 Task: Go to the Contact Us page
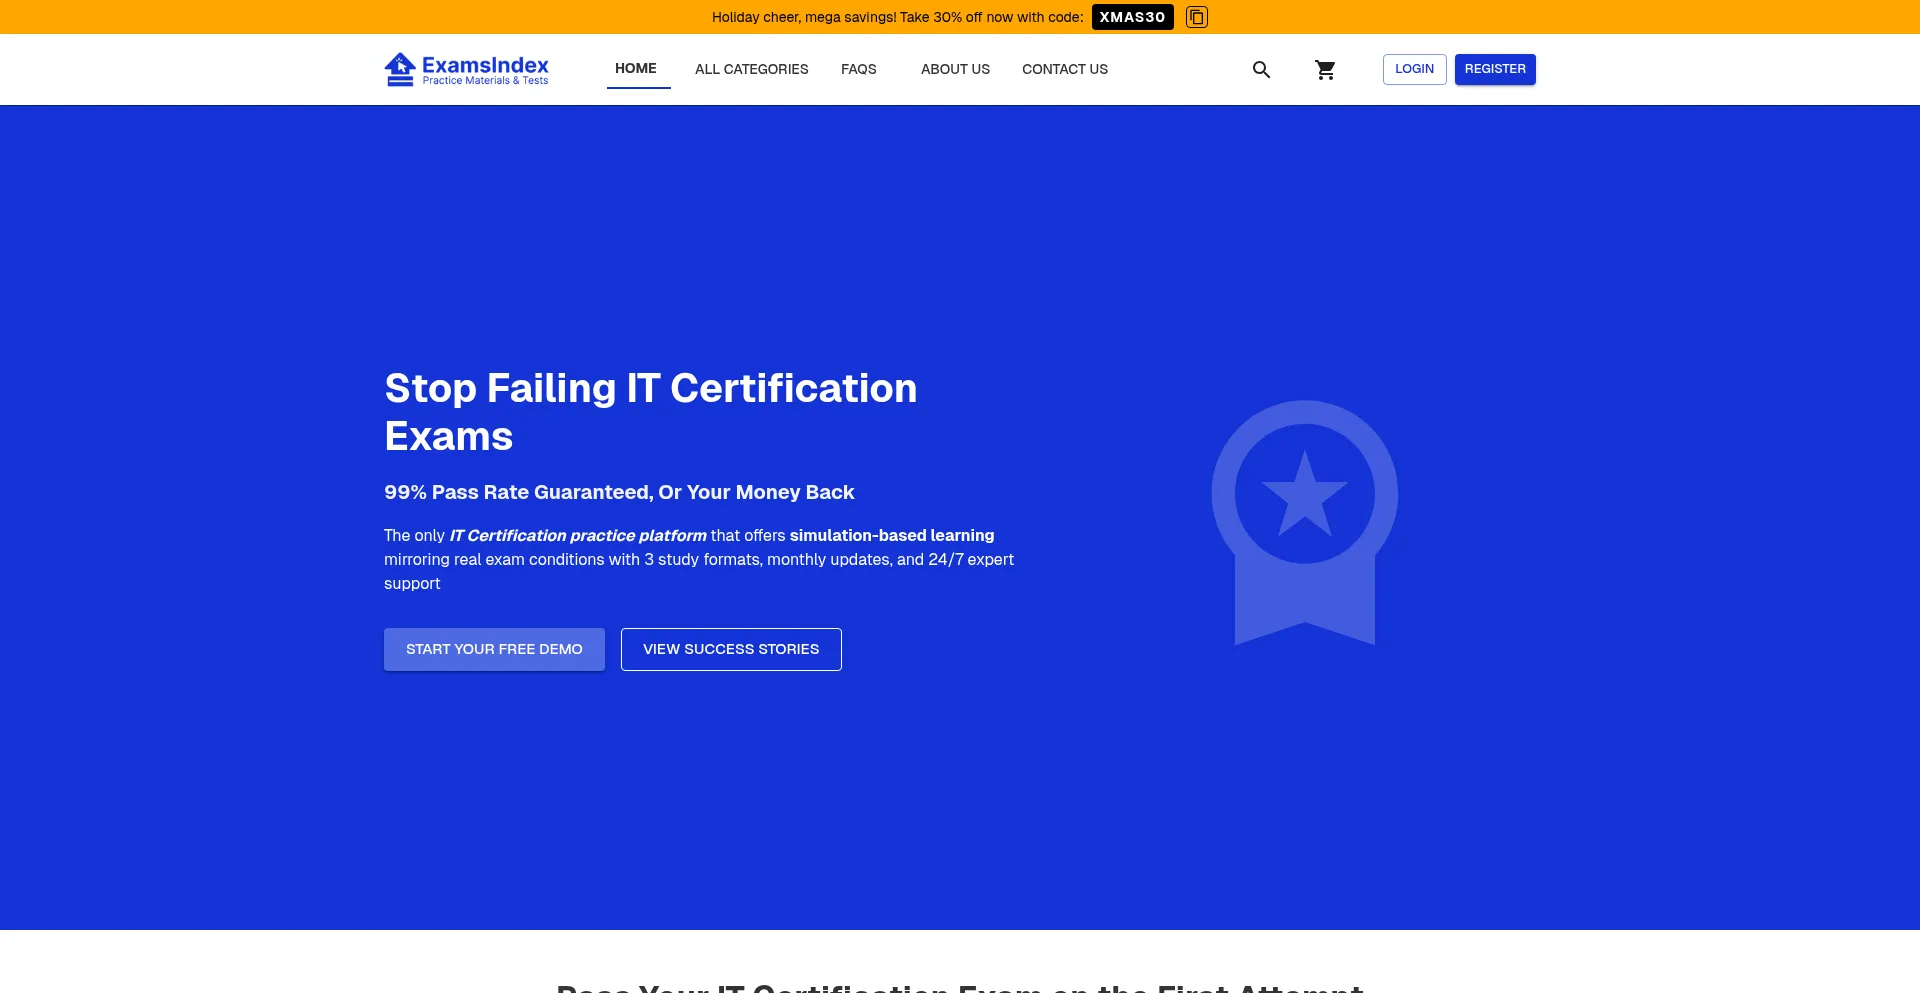1064,69
